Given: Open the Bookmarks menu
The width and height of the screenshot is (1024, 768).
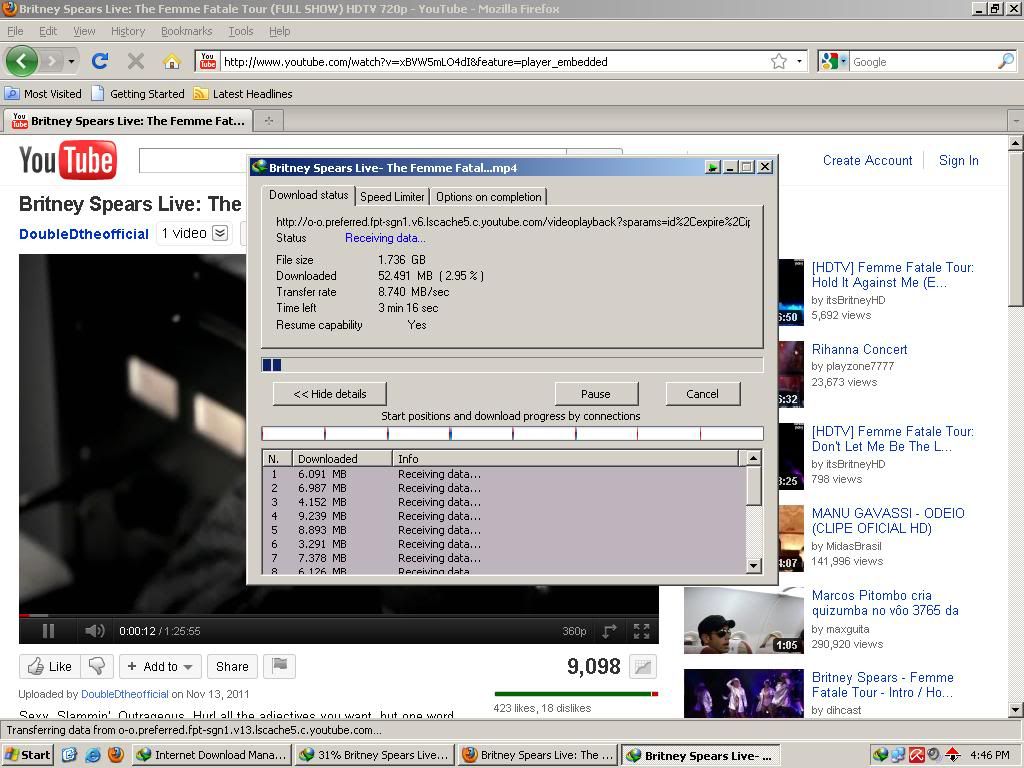Looking at the screenshot, I should click(x=187, y=31).
